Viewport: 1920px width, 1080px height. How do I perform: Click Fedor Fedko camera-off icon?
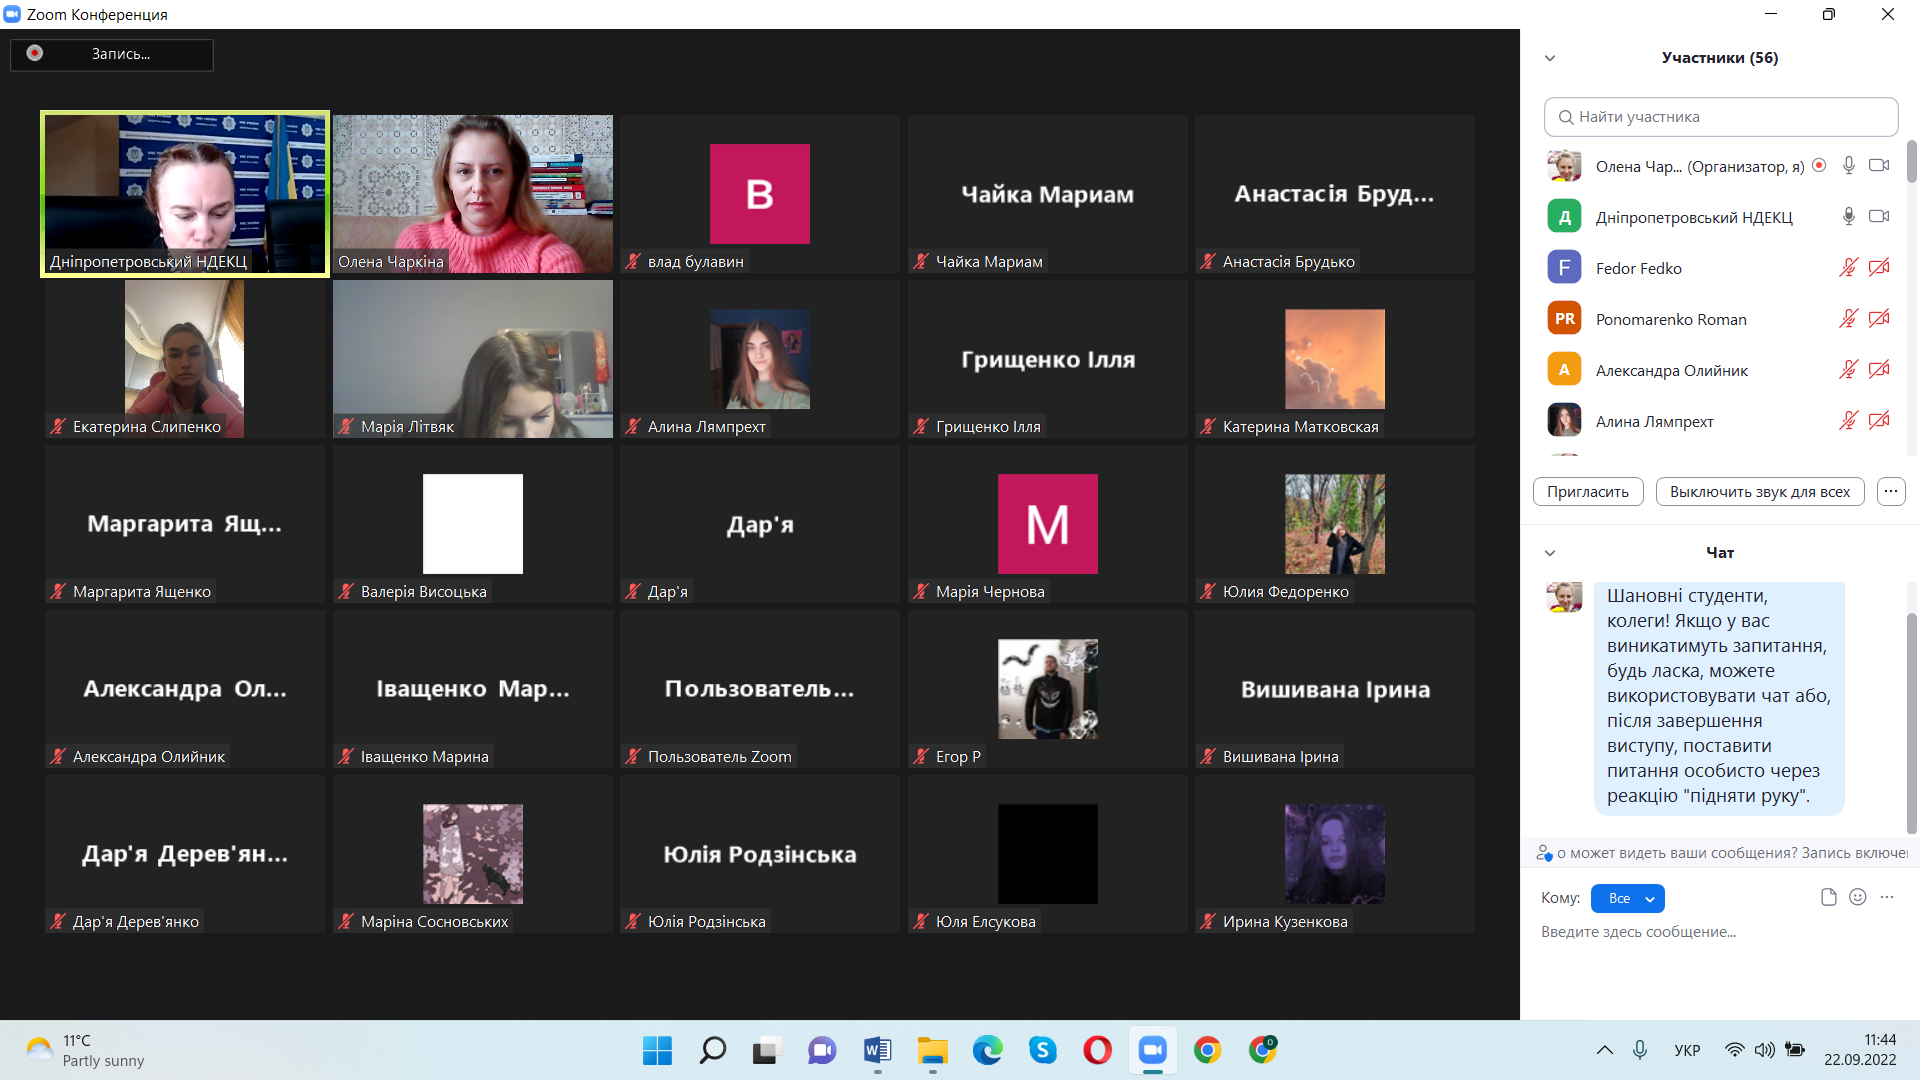[1879, 268]
